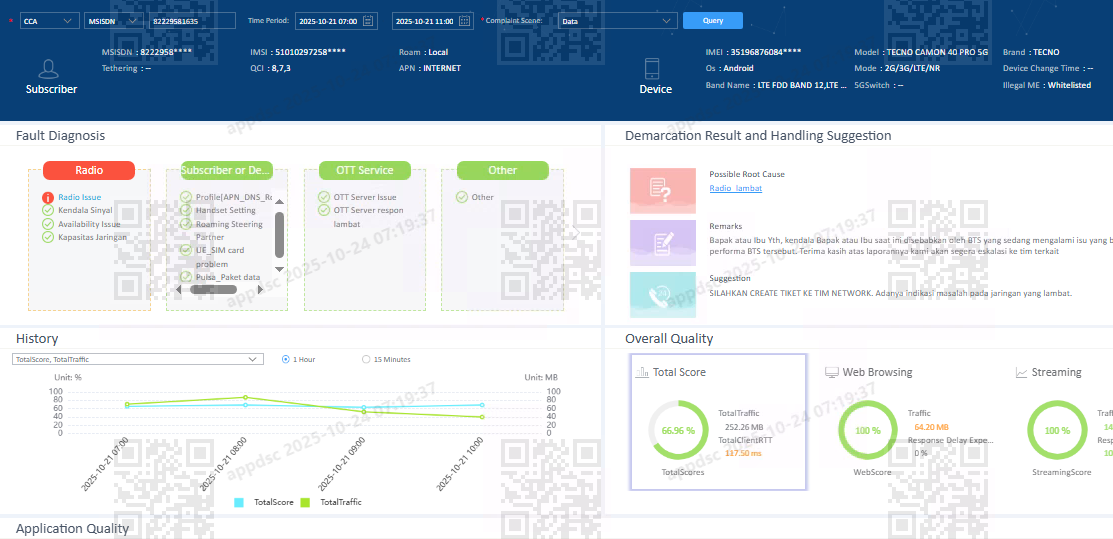Click the 117.50 ms TotalClientRTT value
Screen dimensions: 1113x539
[743, 452]
